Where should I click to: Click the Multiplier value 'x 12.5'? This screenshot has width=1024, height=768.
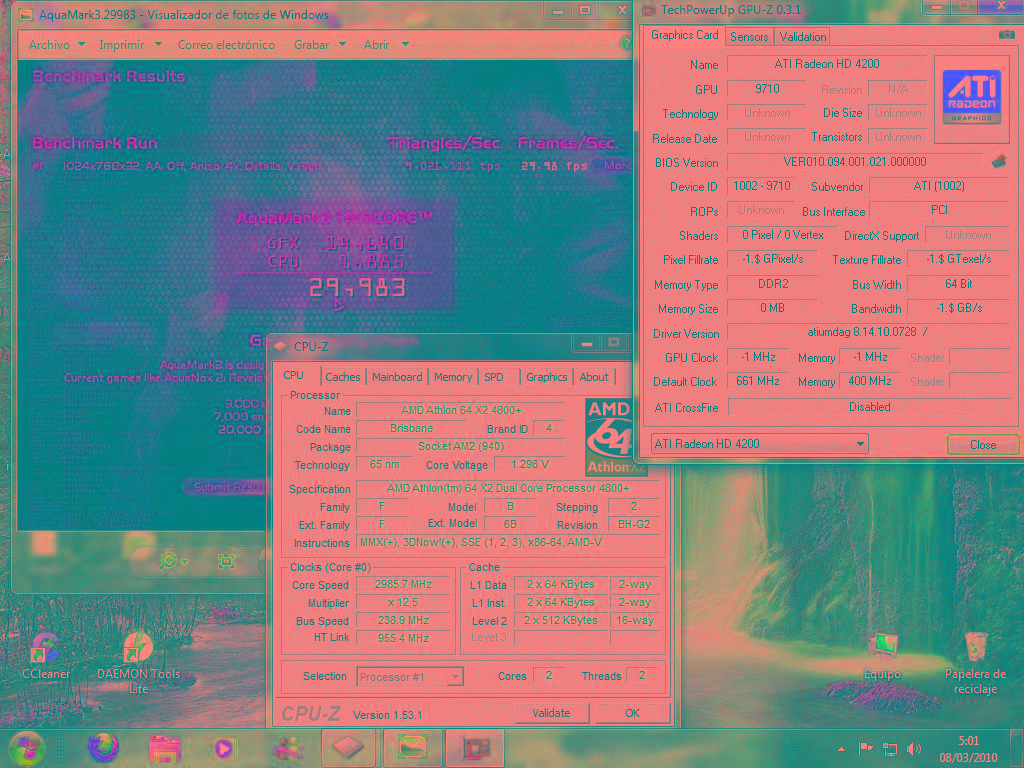pyautogui.click(x=404, y=603)
